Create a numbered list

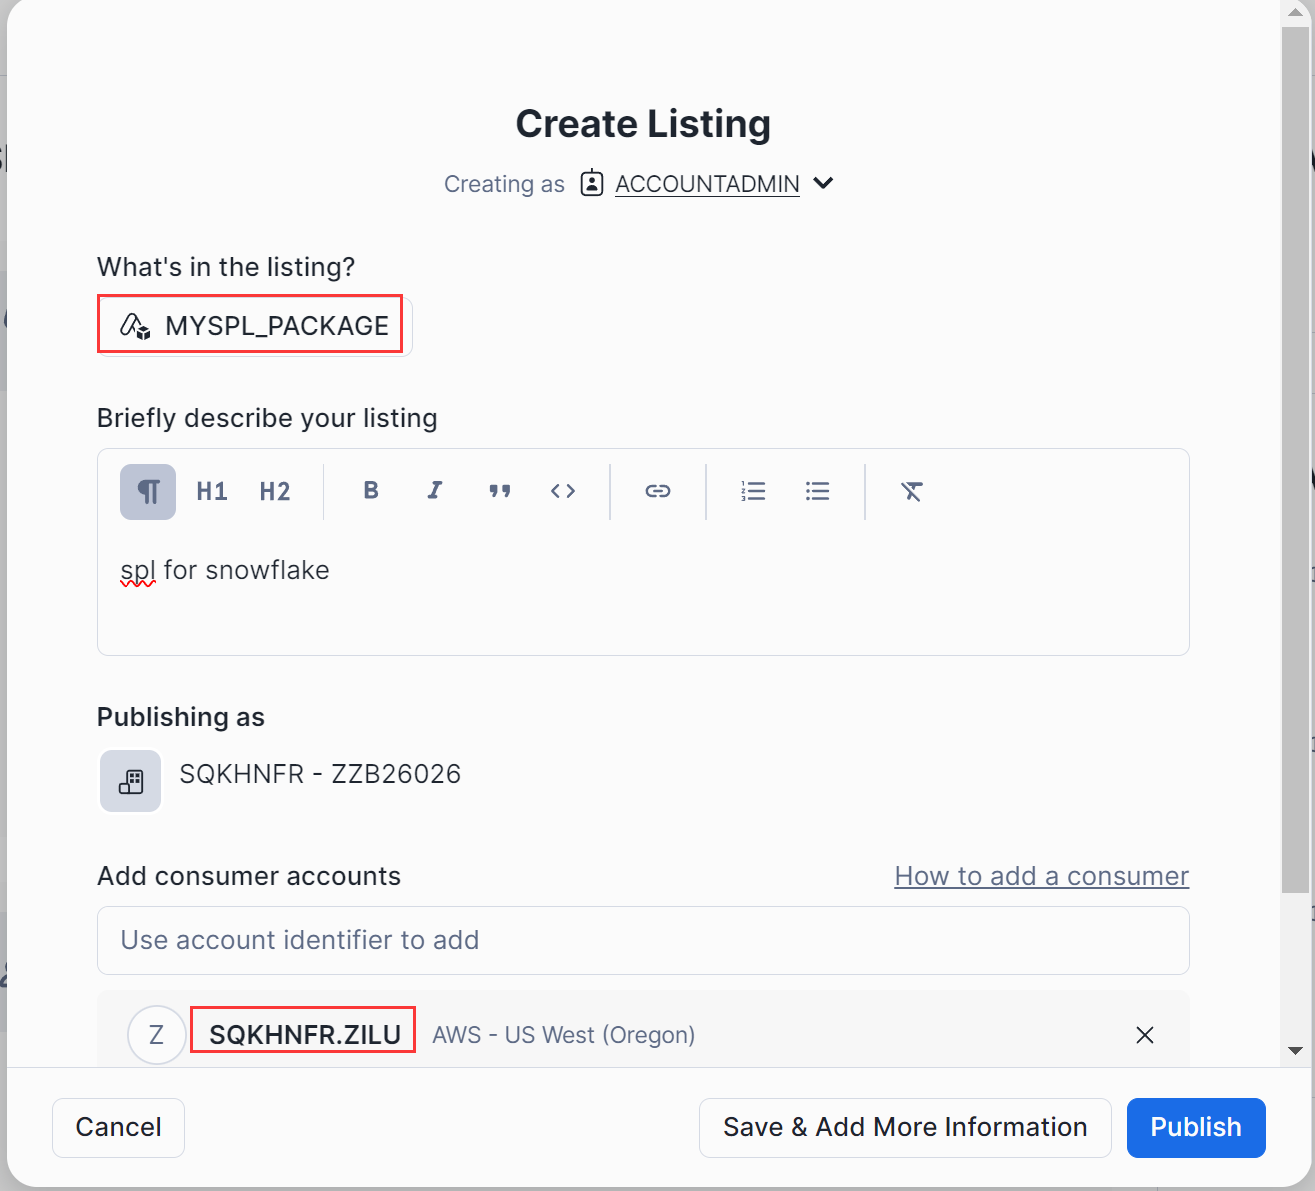pos(753,491)
